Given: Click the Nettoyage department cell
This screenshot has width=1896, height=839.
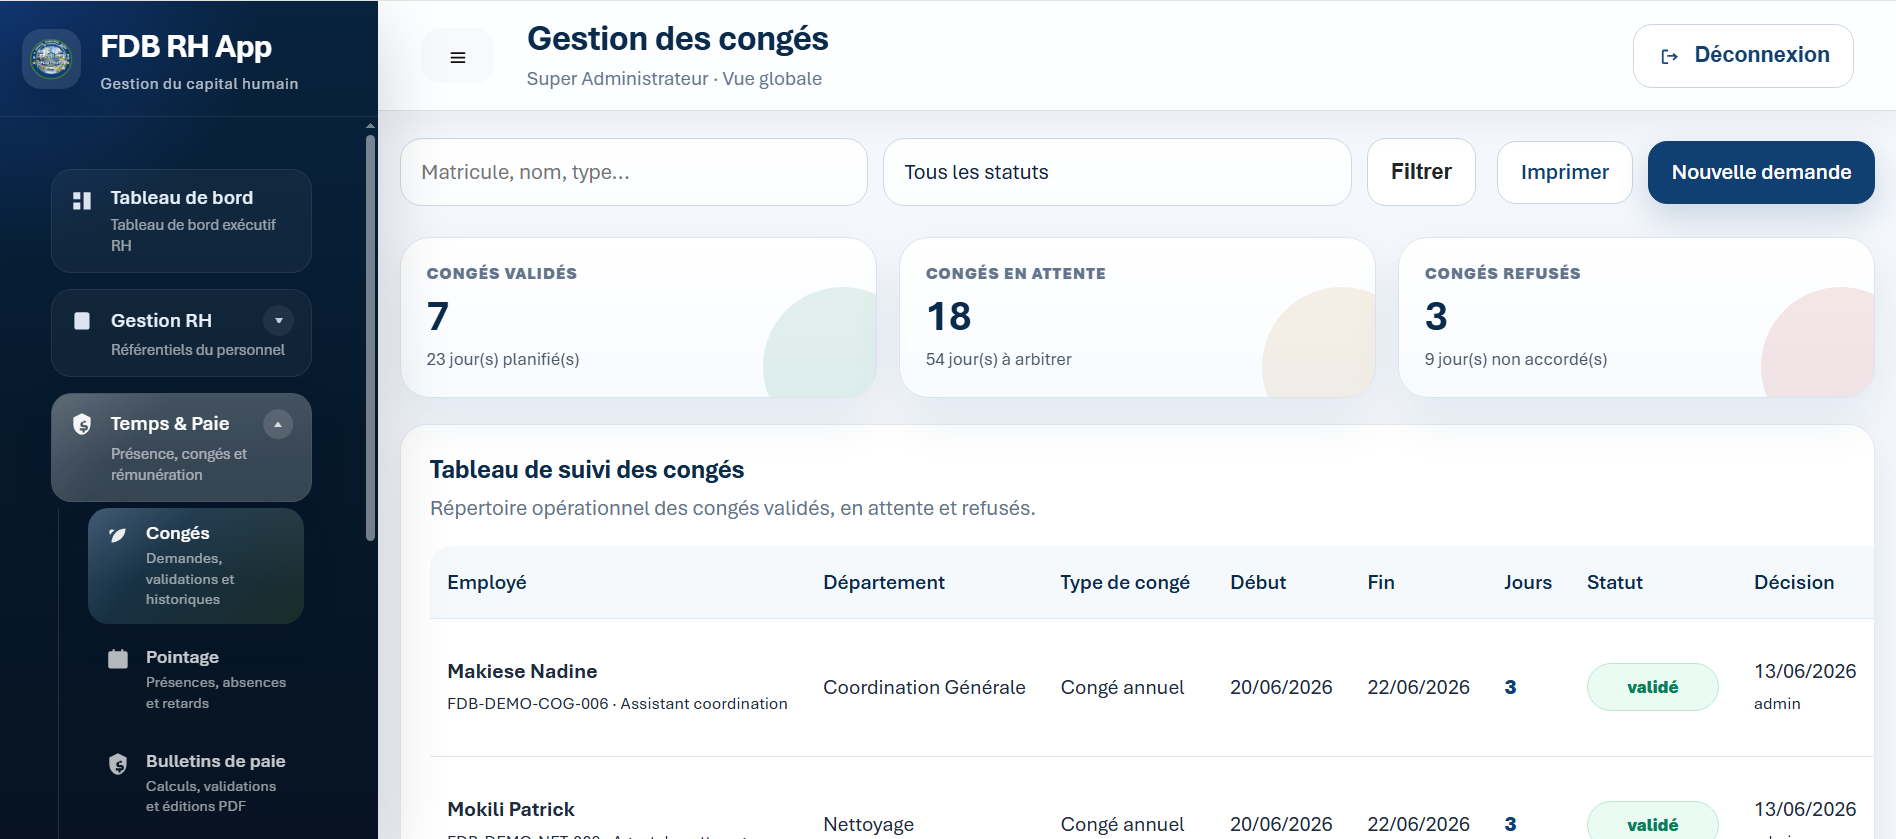Looking at the screenshot, I should tap(868, 824).
